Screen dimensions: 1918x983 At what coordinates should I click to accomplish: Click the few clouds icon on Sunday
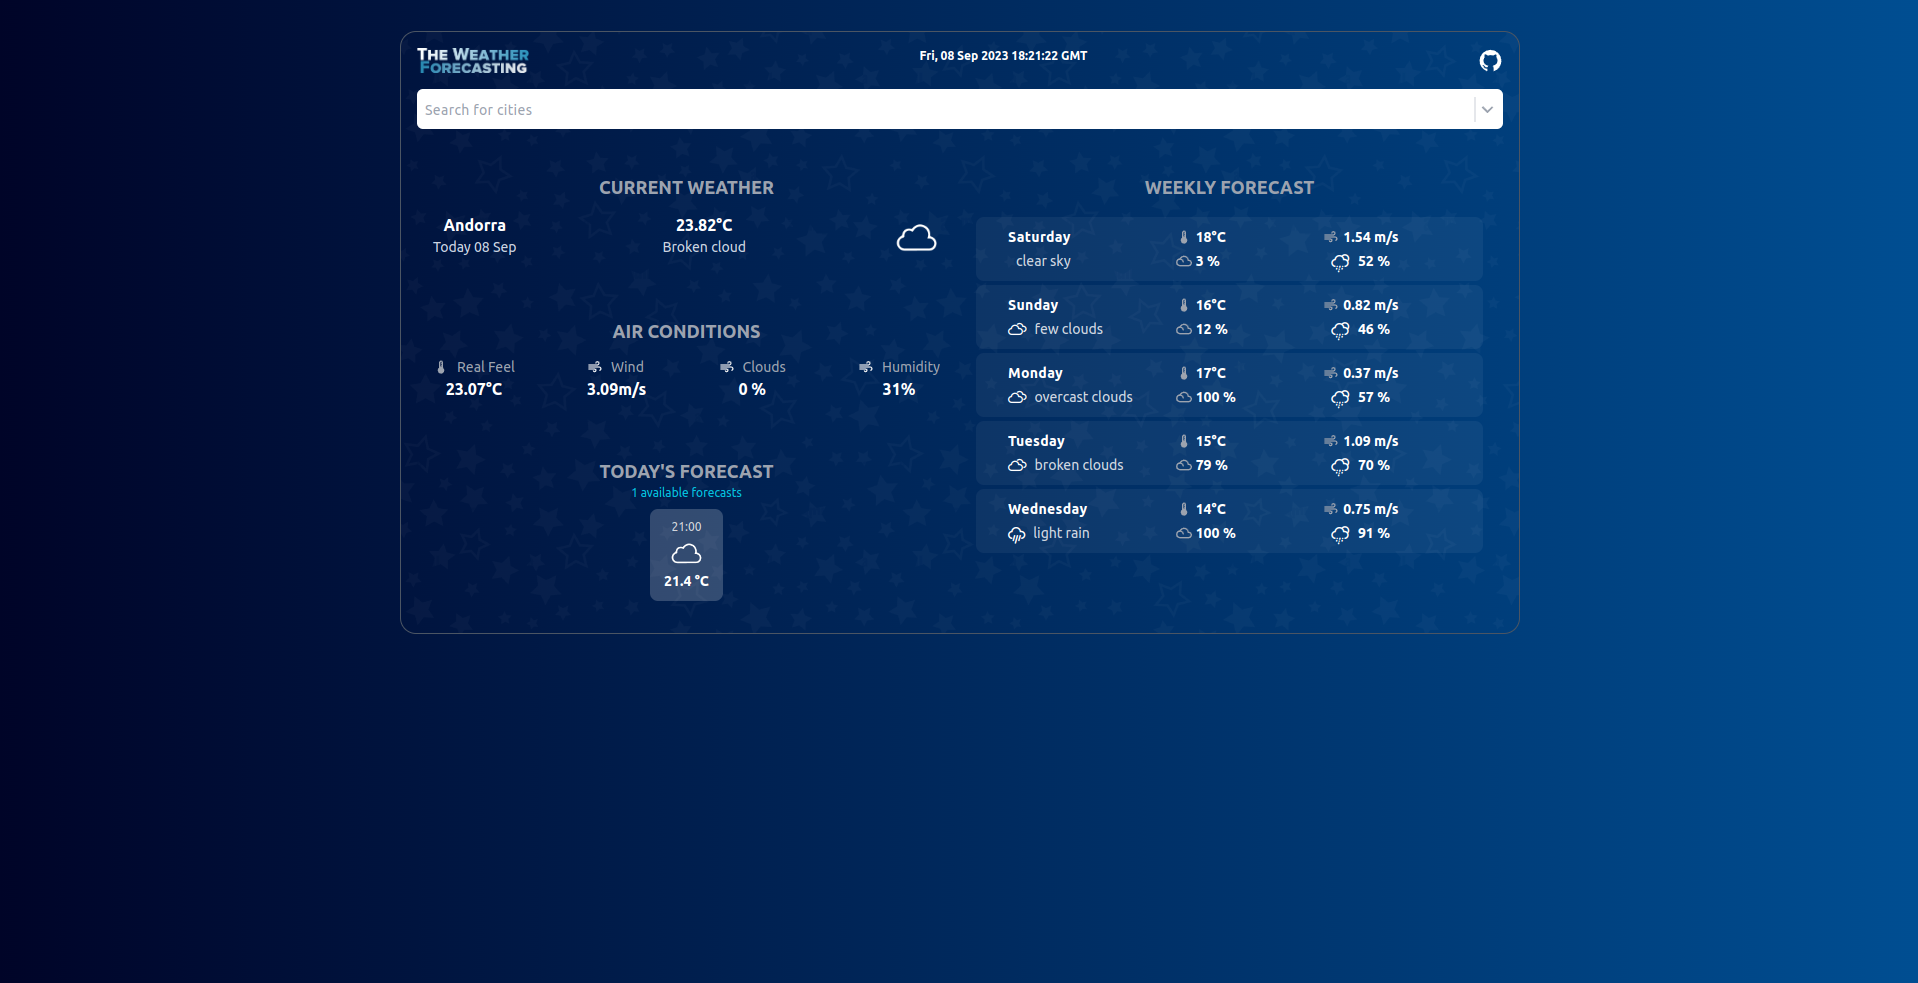(x=1017, y=329)
